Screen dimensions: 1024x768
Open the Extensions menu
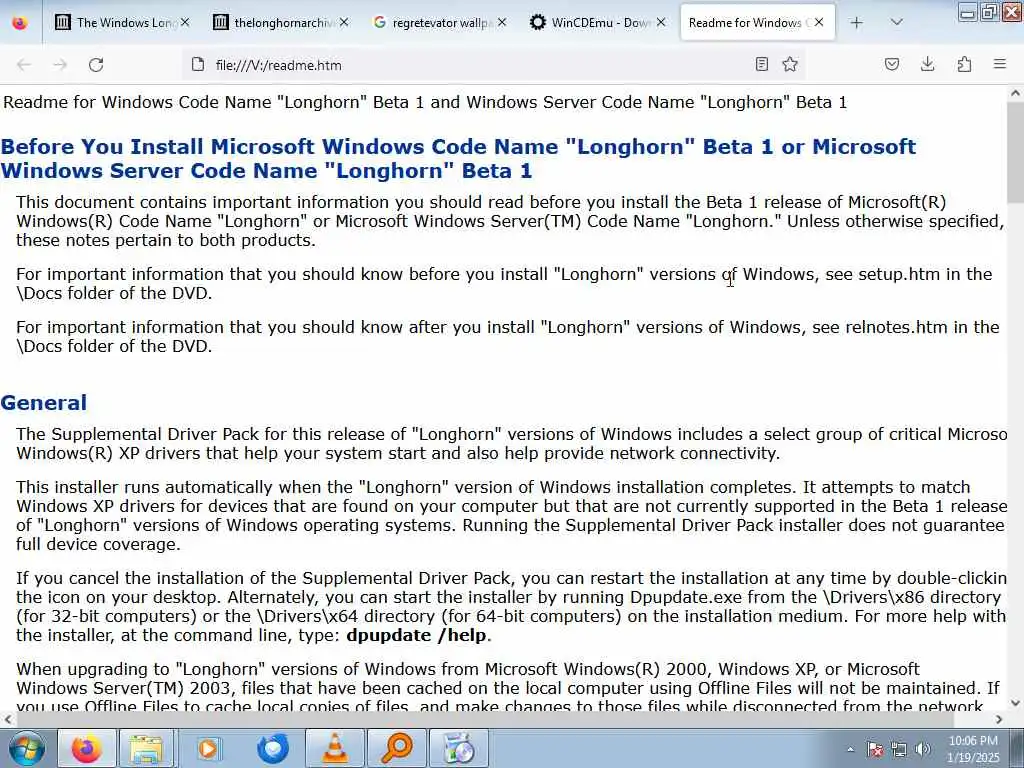point(964,64)
